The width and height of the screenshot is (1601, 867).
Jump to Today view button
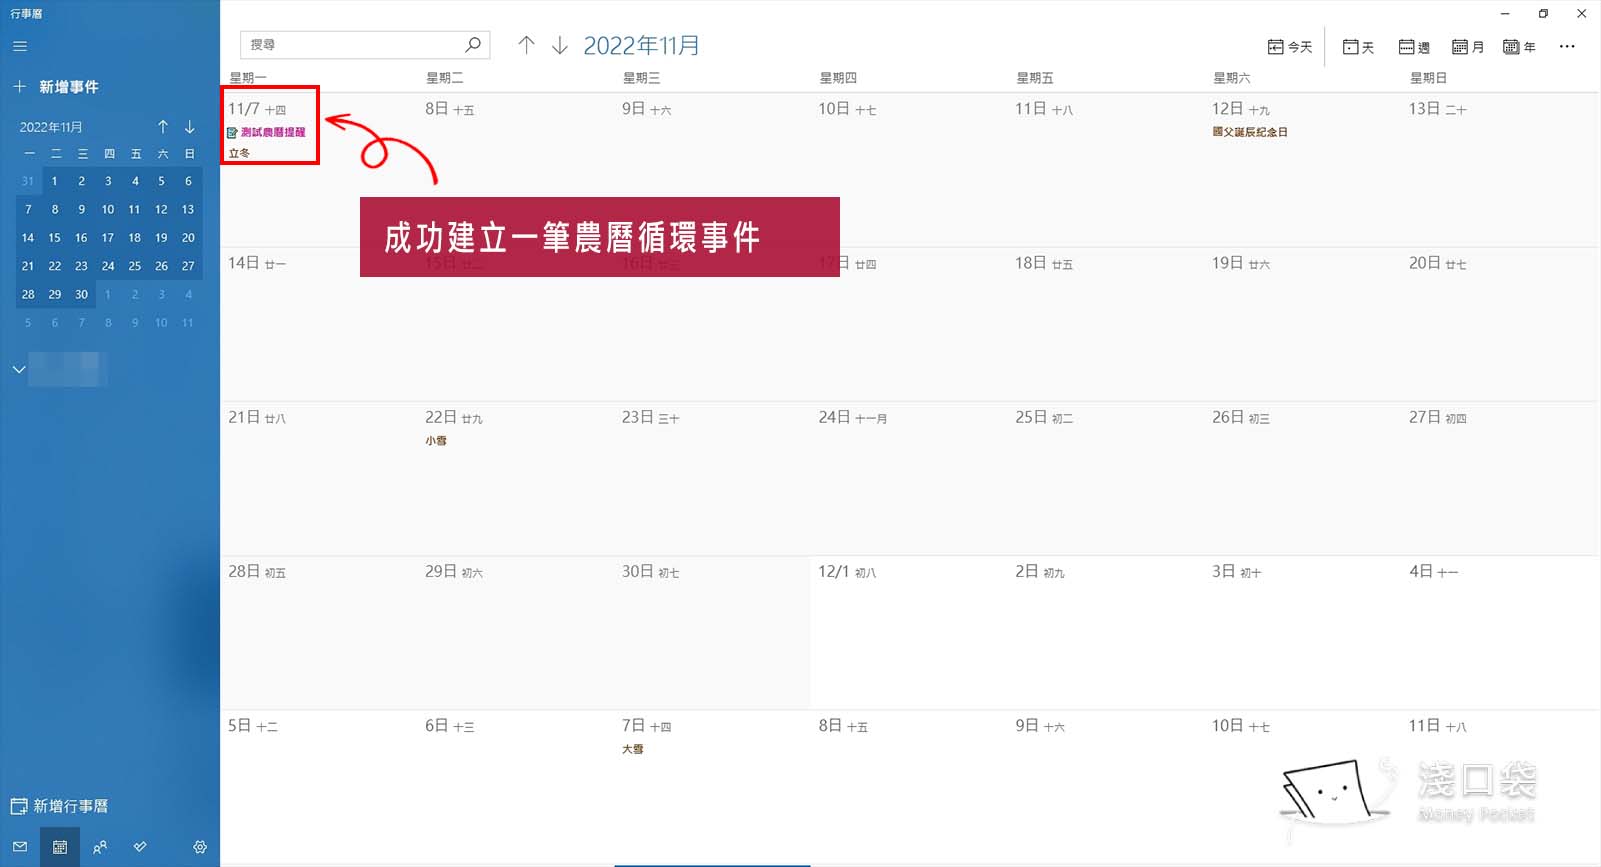(1290, 47)
